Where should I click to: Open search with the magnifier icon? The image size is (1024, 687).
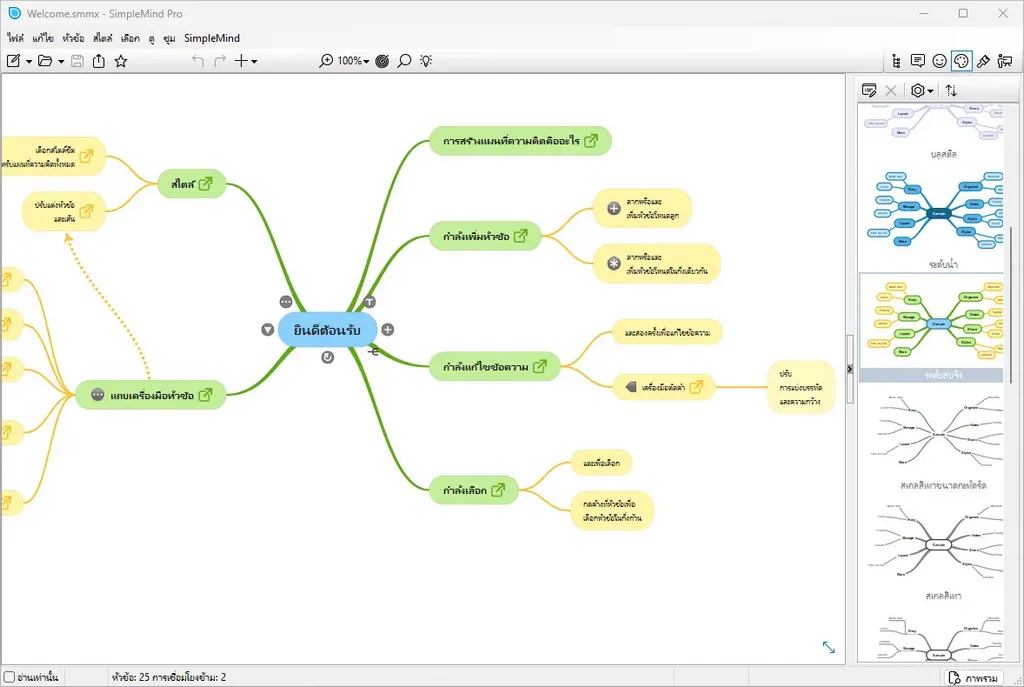click(404, 61)
